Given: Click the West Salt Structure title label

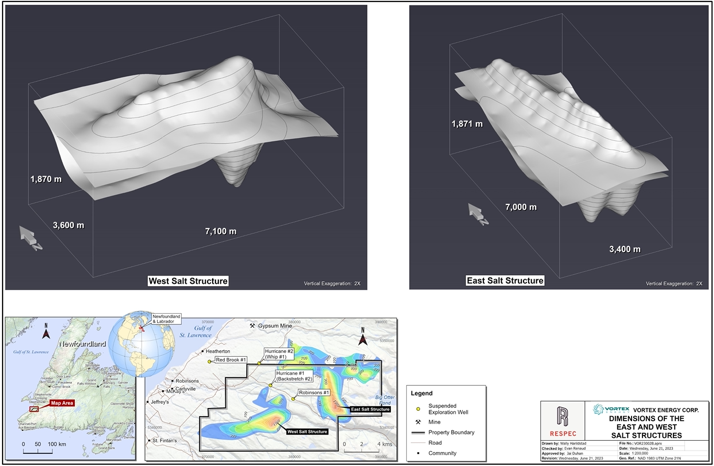Looking at the screenshot, I should (187, 280).
